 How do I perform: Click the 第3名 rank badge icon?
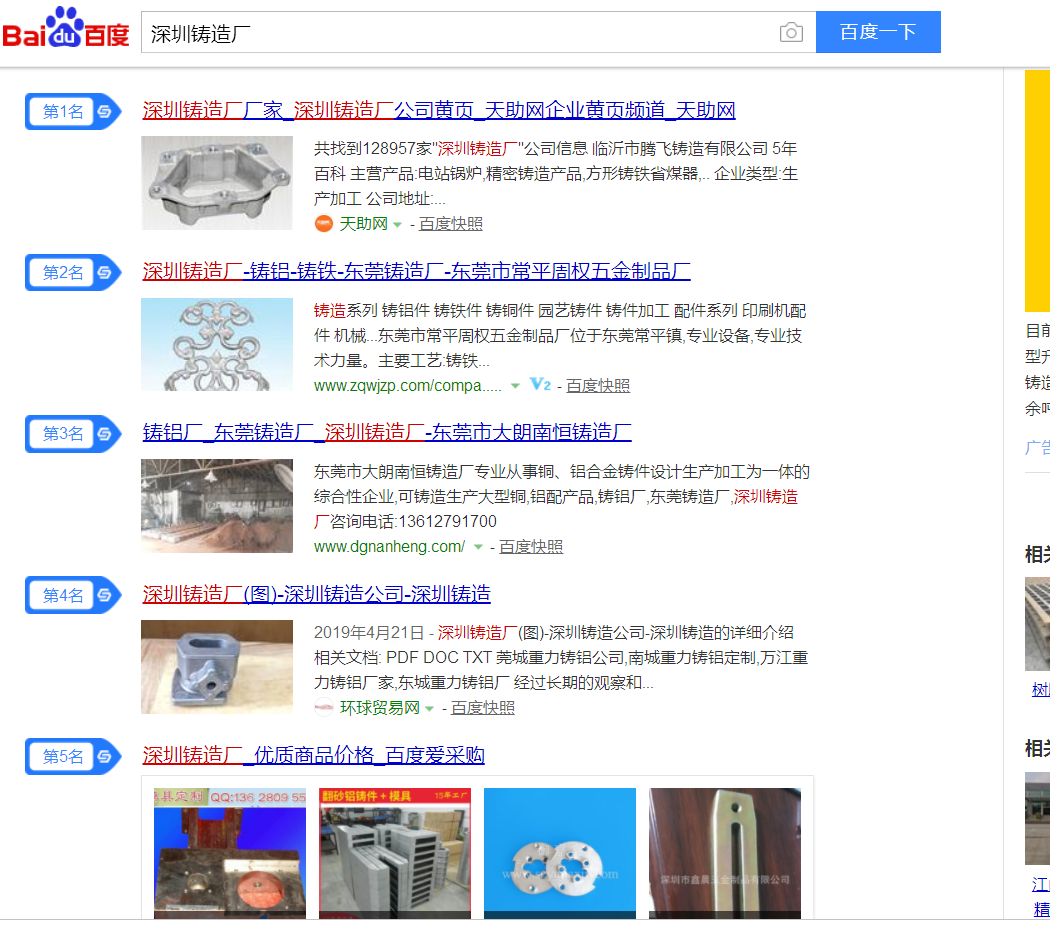(x=74, y=433)
